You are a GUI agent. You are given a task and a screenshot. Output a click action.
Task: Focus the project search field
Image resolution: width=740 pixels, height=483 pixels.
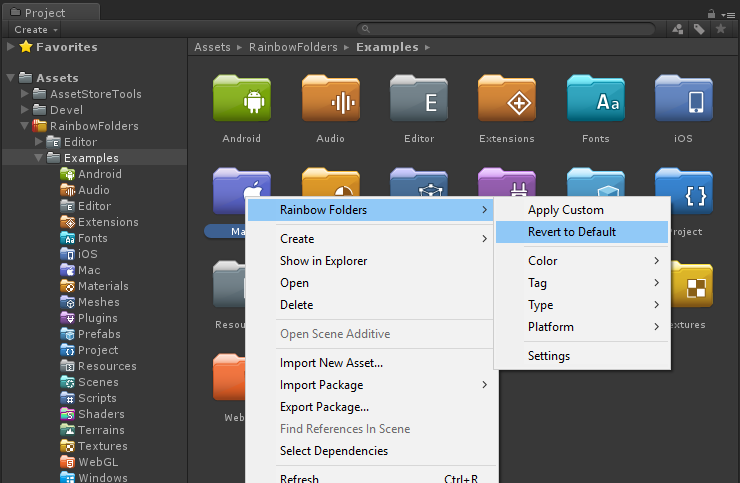505,29
